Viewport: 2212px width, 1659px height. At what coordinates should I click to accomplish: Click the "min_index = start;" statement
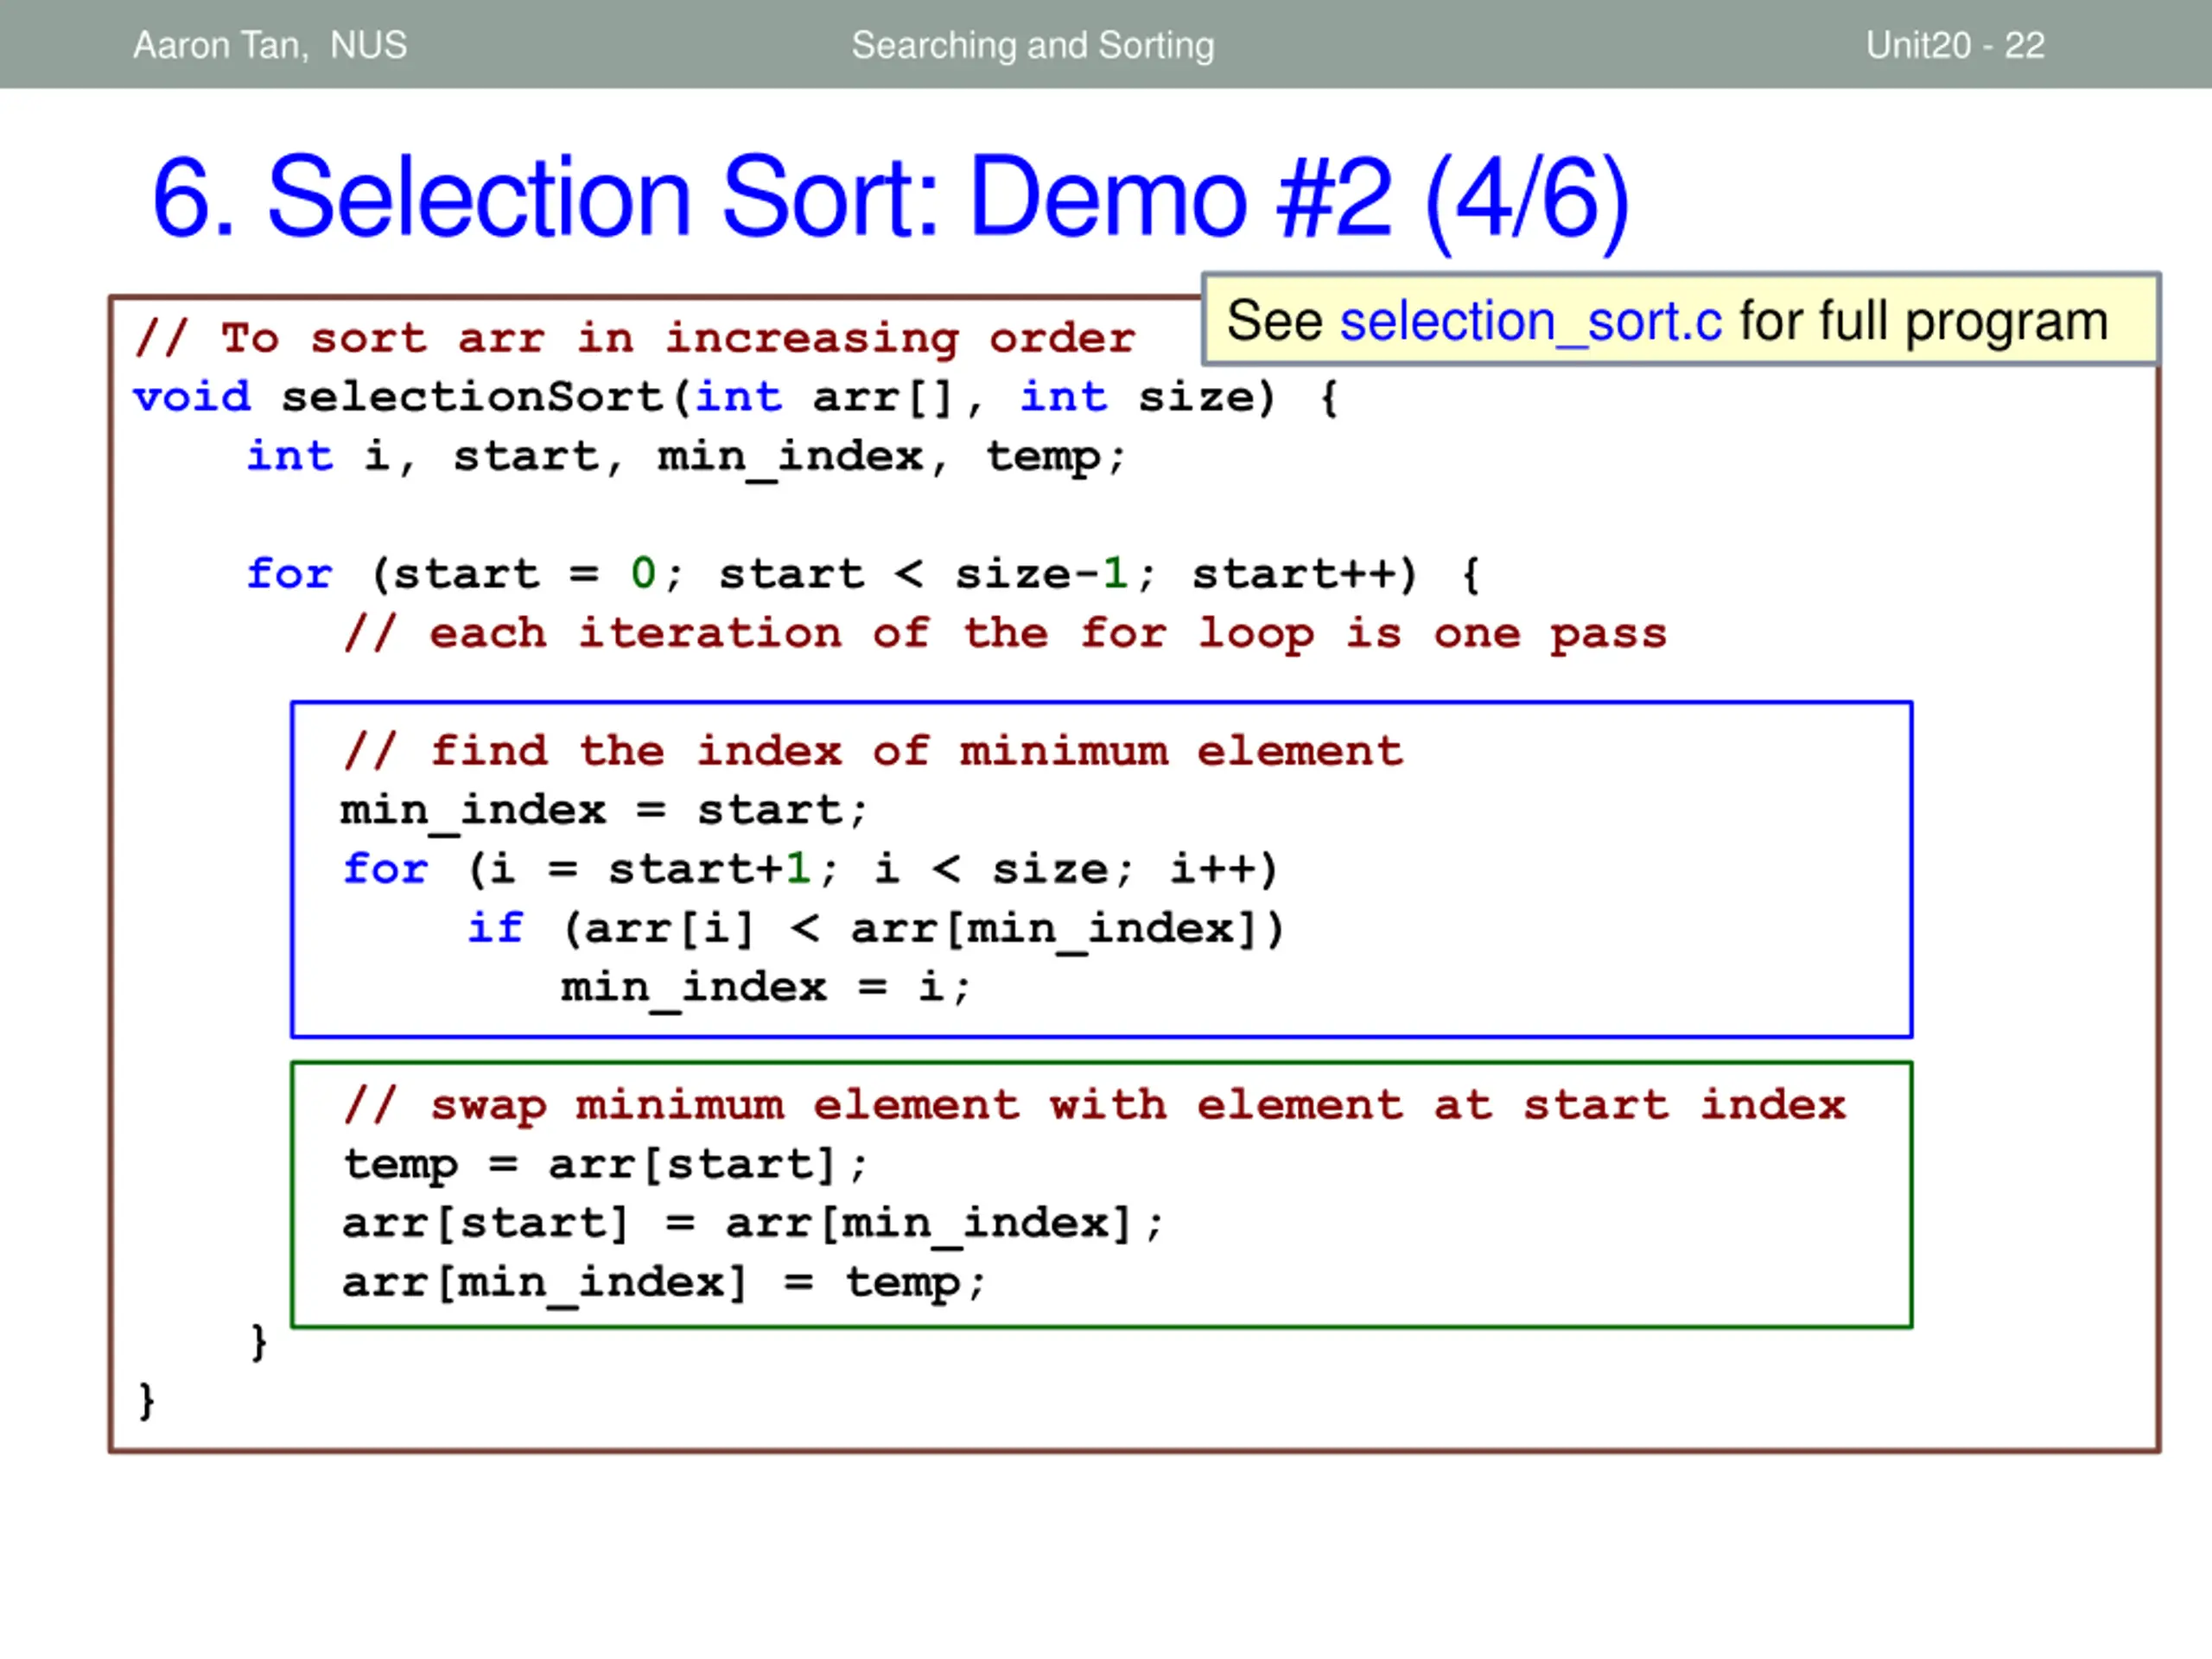(x=604, y=811)
